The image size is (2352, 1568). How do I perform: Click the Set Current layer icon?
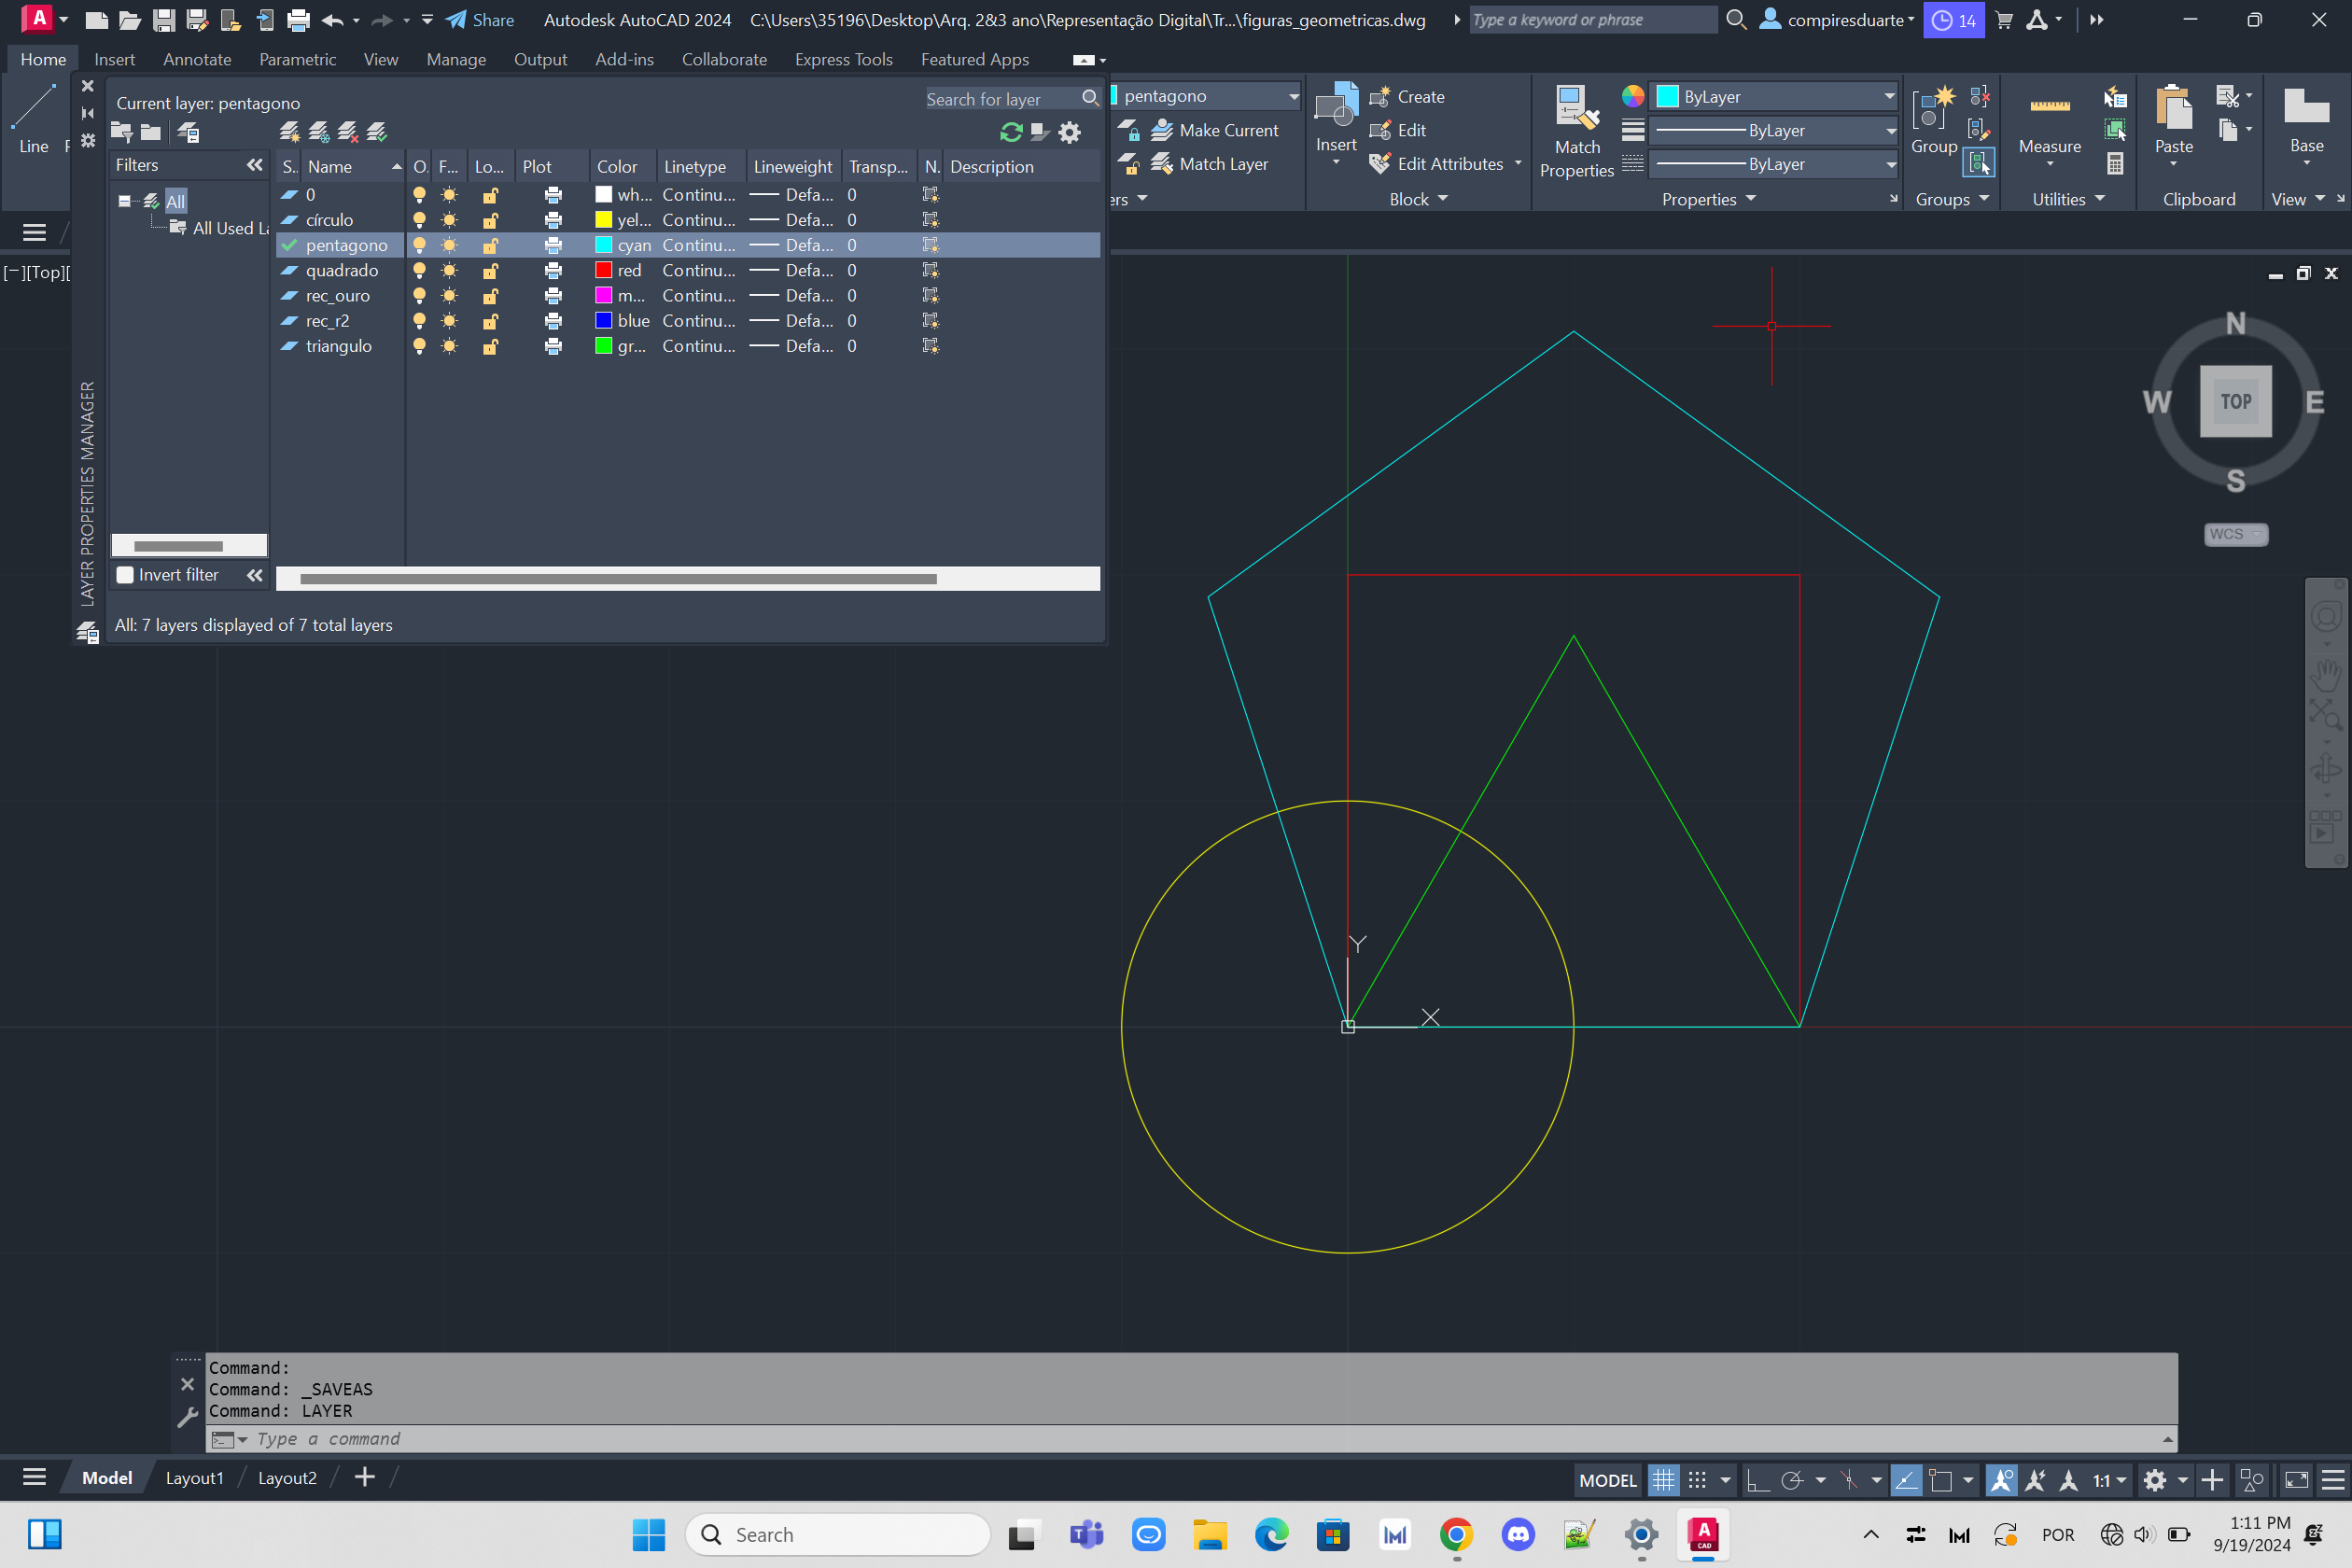(x=377, y=132)
